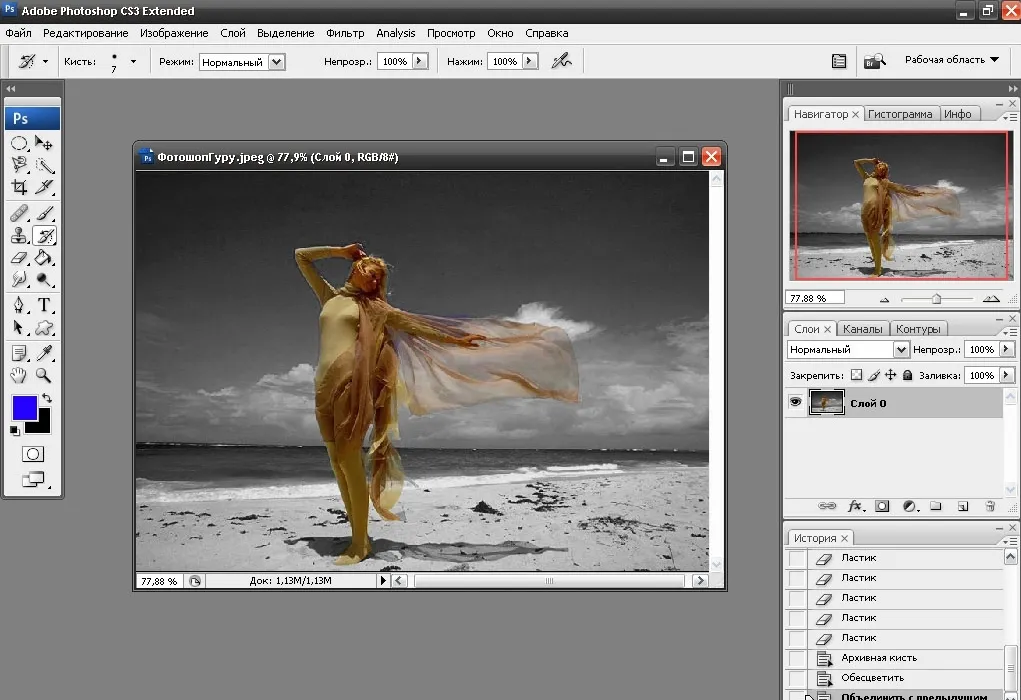Open the Фильтр menu

point(345,33)
